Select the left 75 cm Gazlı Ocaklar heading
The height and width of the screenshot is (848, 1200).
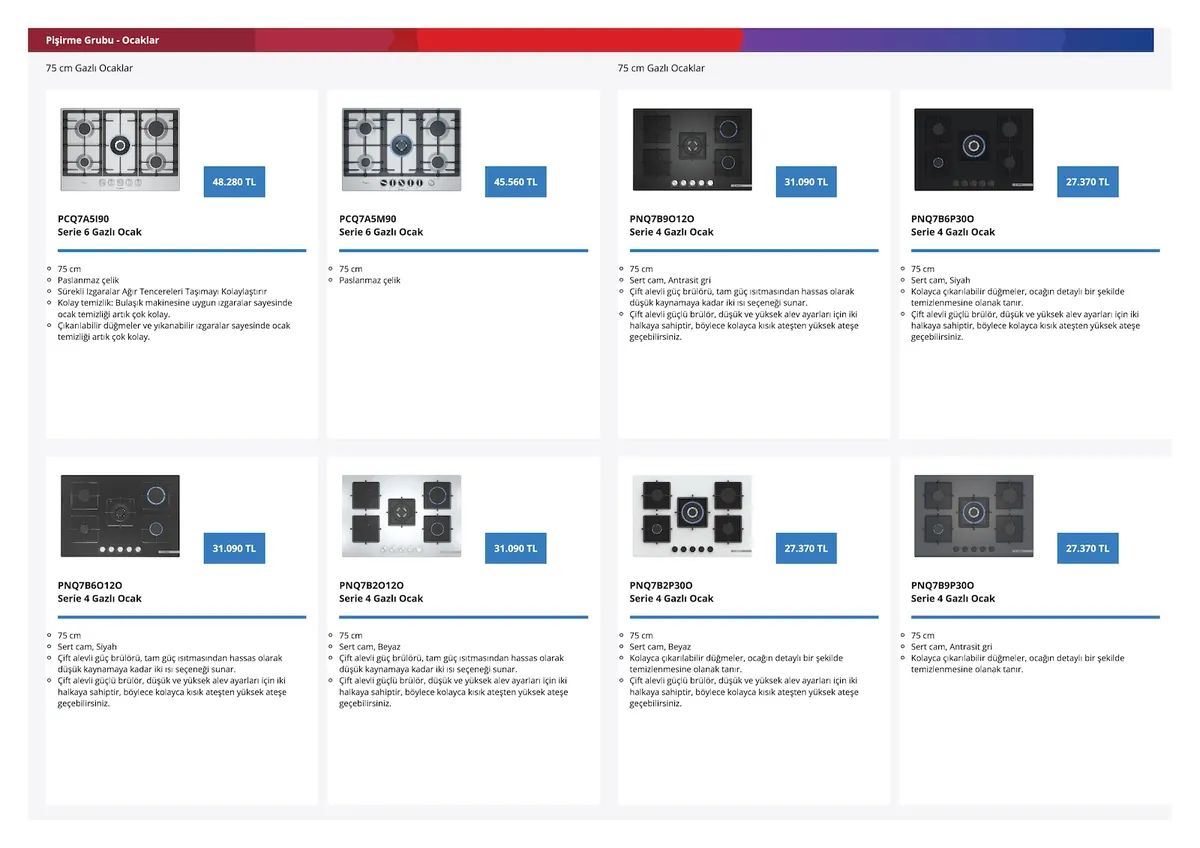click(x=89, y=68)
